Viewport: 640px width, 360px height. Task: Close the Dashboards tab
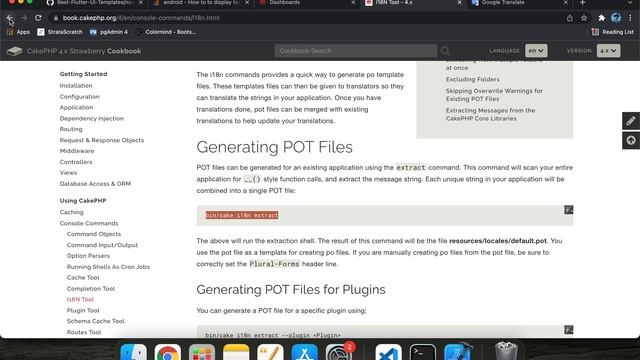pos(353,3)
